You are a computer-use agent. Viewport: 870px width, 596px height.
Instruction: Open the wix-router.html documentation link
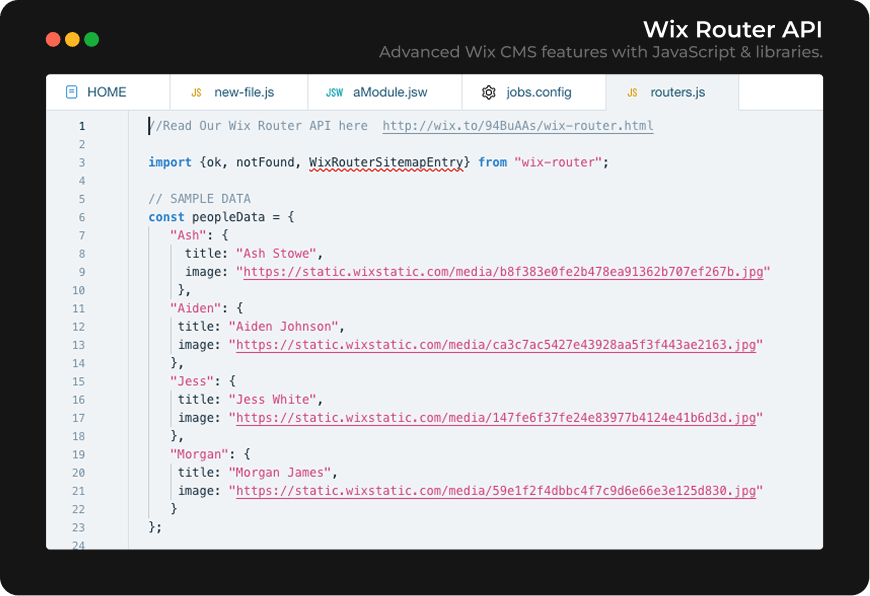tap(518, 126)
